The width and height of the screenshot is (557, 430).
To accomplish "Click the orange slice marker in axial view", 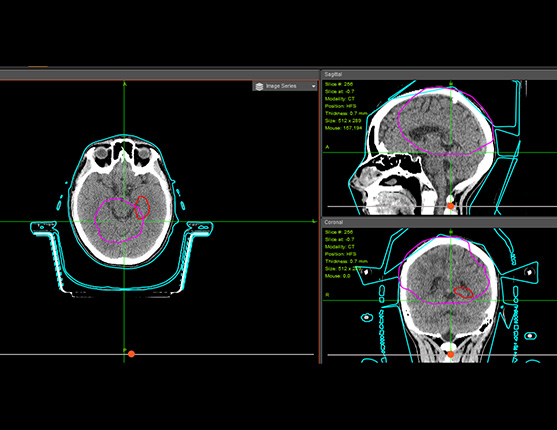I will click(131, 354).
